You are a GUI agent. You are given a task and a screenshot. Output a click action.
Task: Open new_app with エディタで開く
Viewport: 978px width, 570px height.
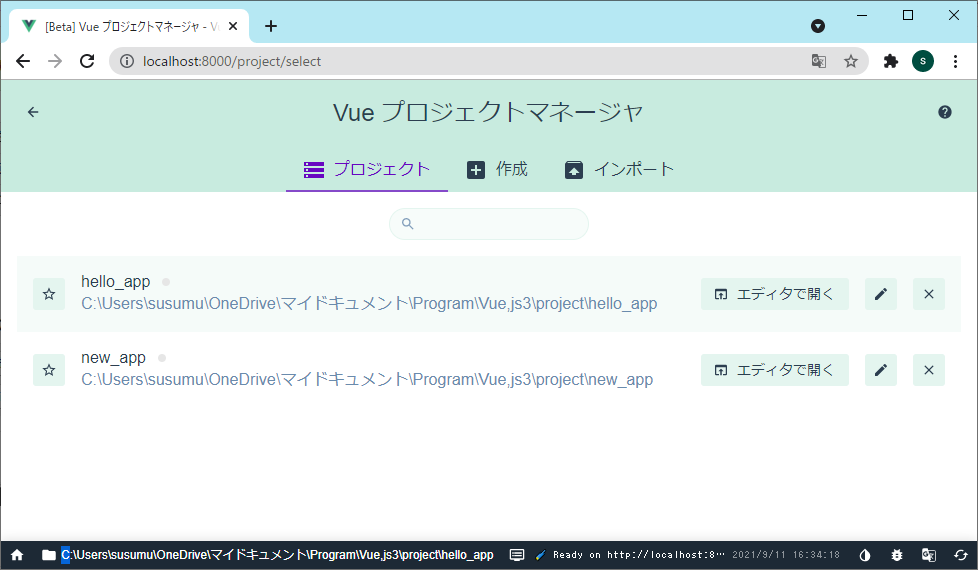tap(775, 370)
